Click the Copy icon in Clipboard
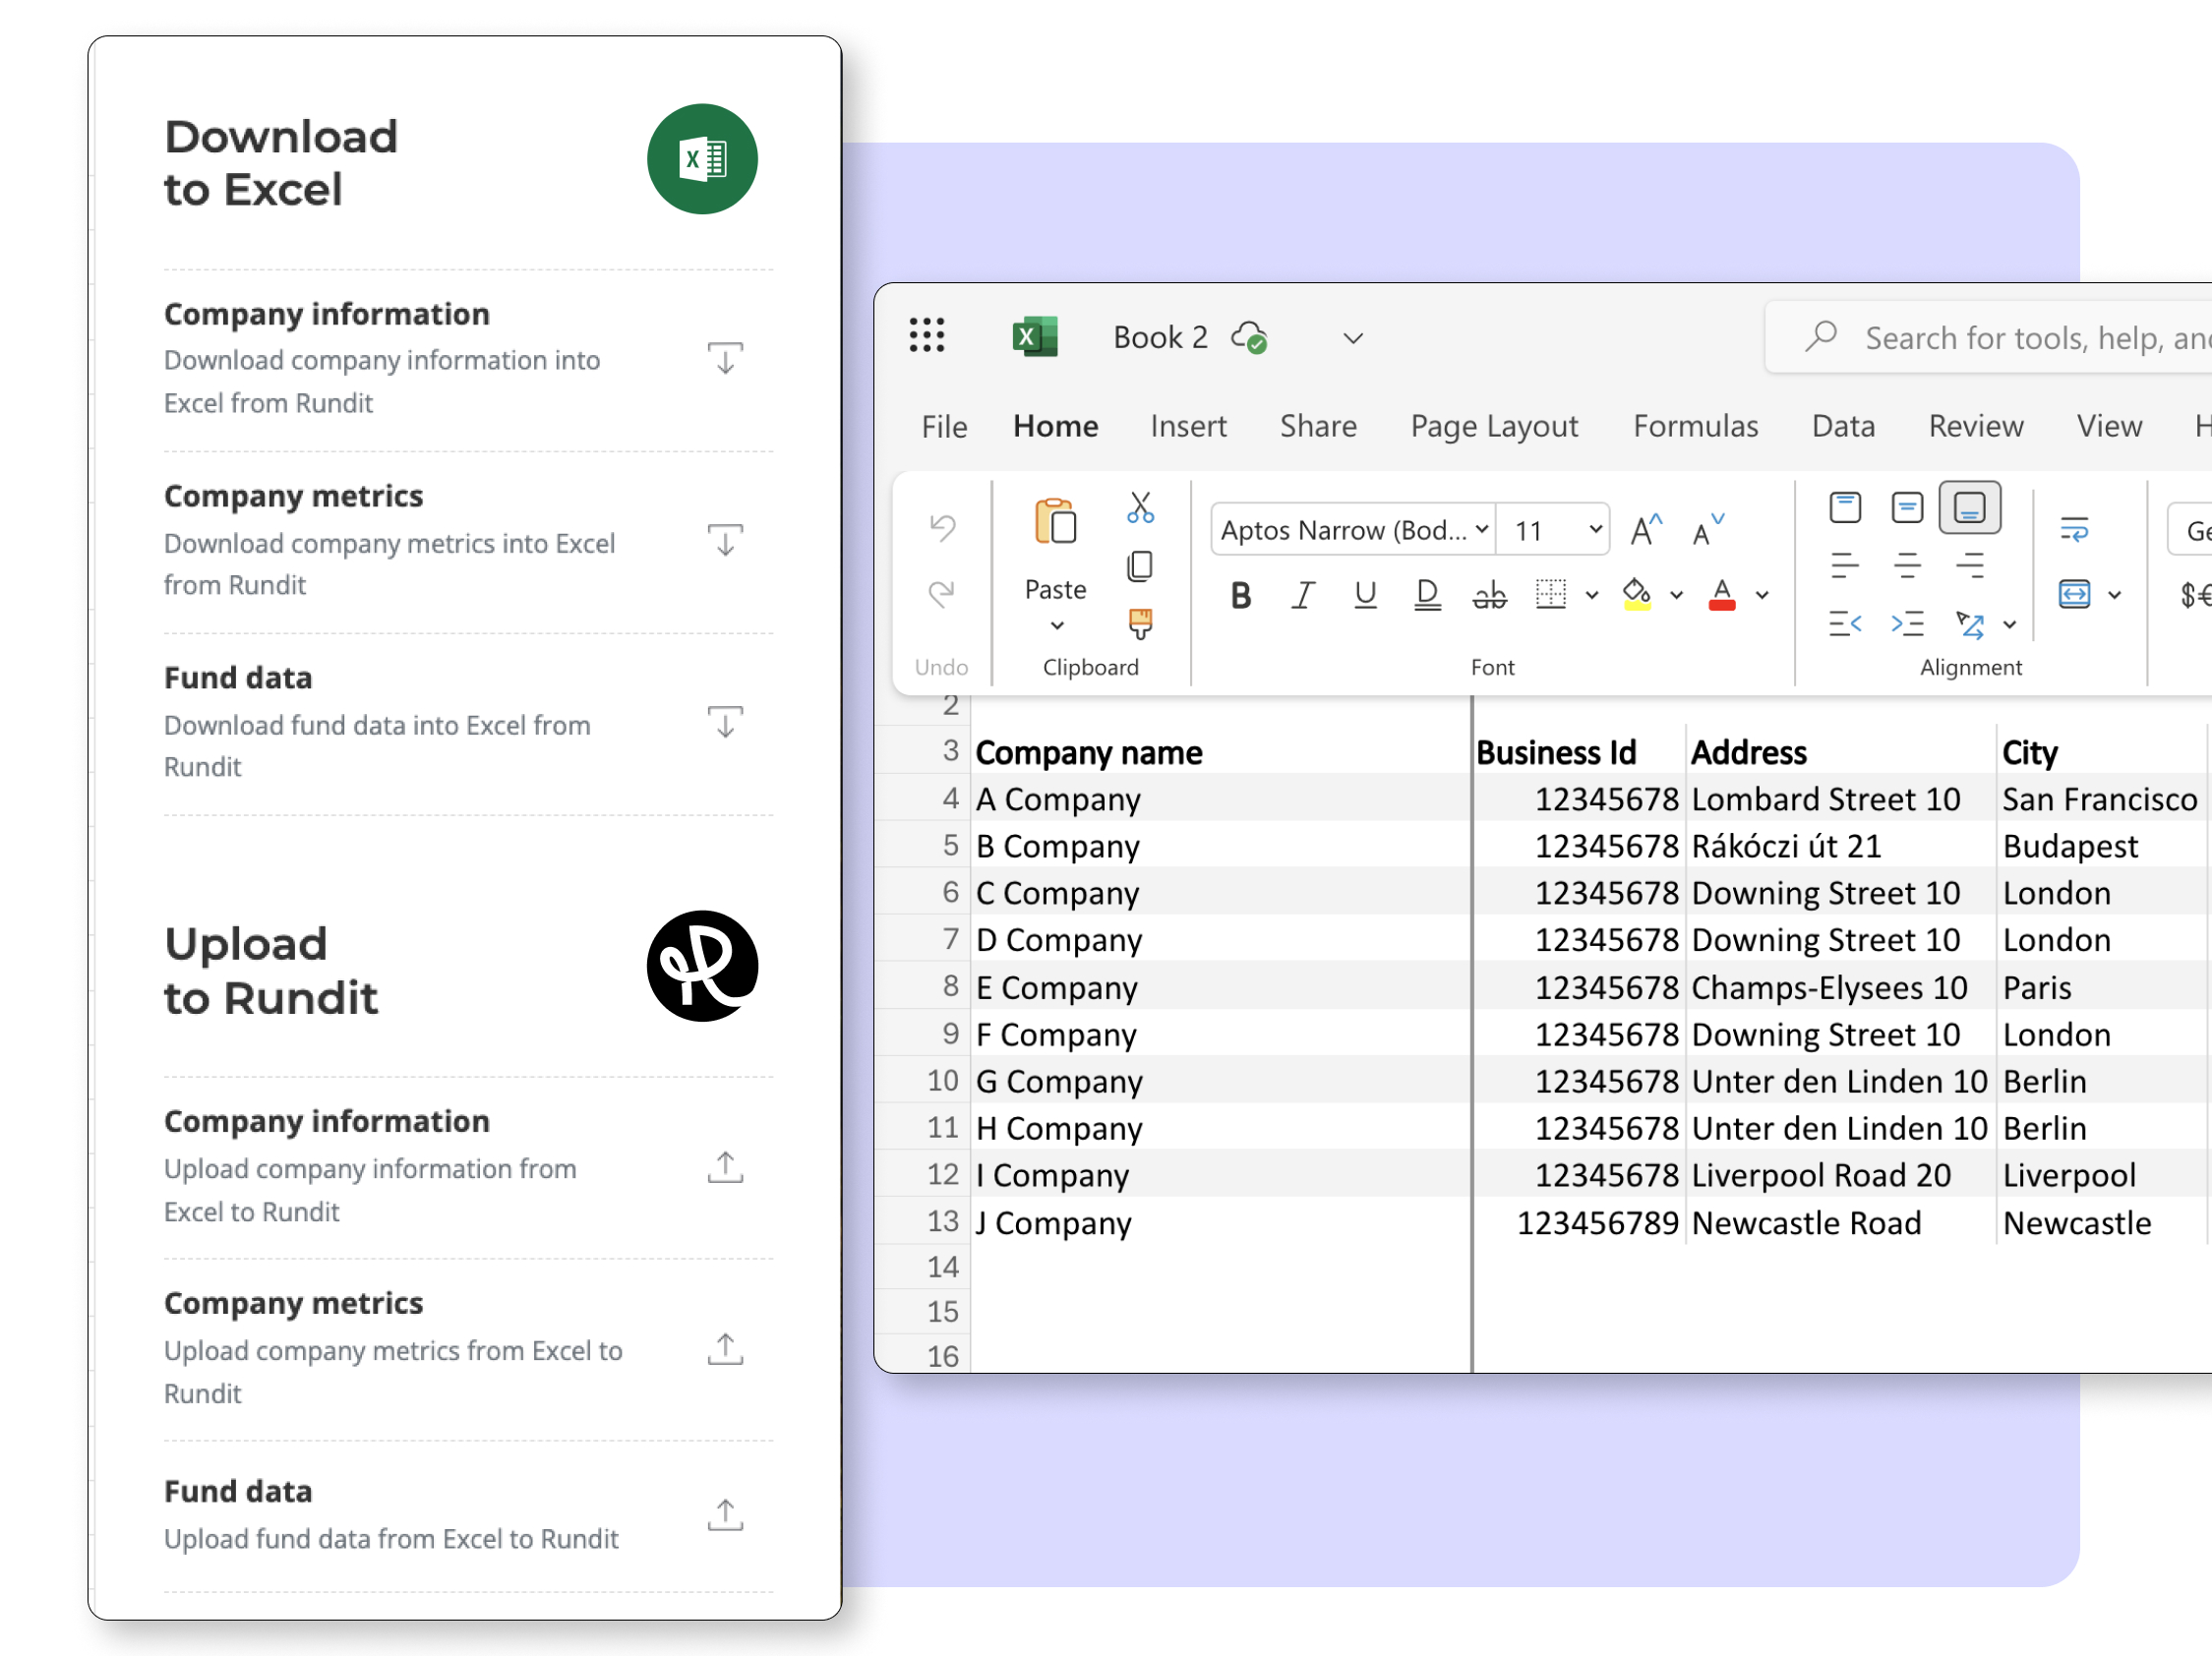Image resolution: width=2212 pixels, height=1656 pixels. point(1140,566)
